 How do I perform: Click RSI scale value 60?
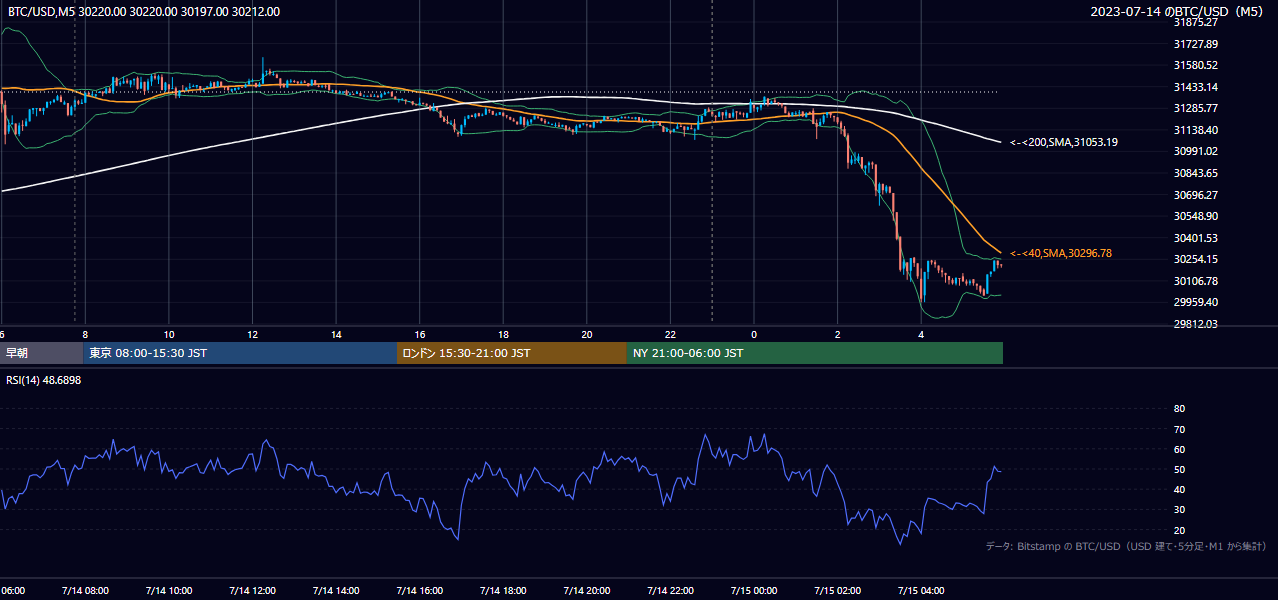[1179, 449]
